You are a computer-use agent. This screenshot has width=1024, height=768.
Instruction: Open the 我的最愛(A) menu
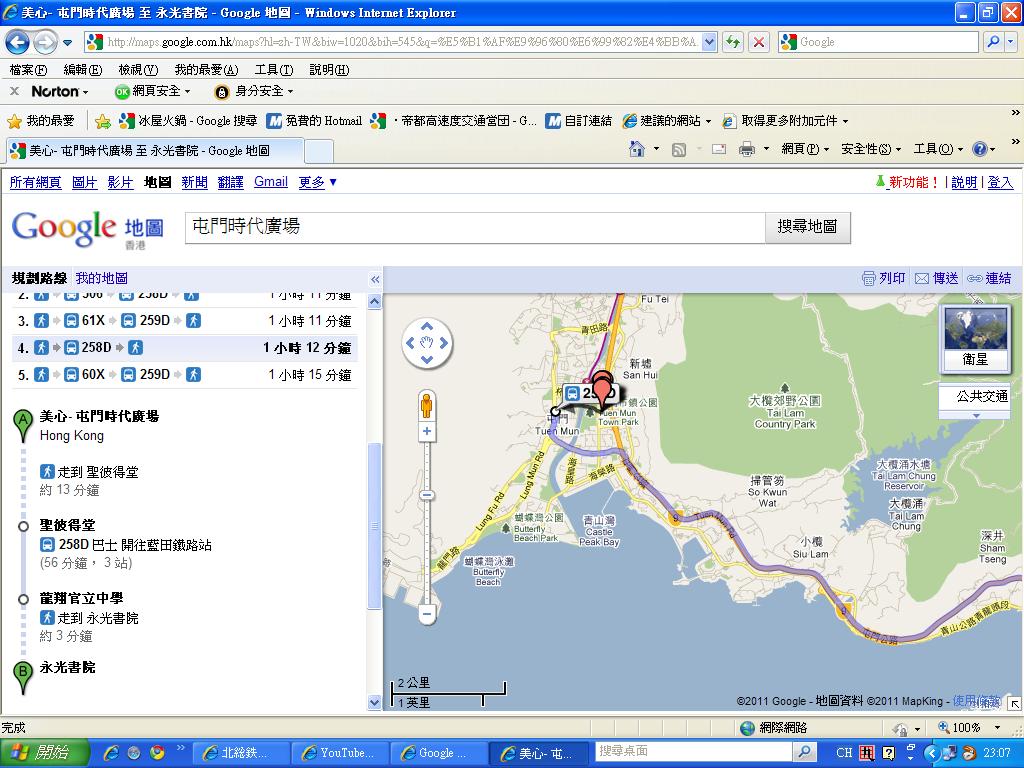206,70
